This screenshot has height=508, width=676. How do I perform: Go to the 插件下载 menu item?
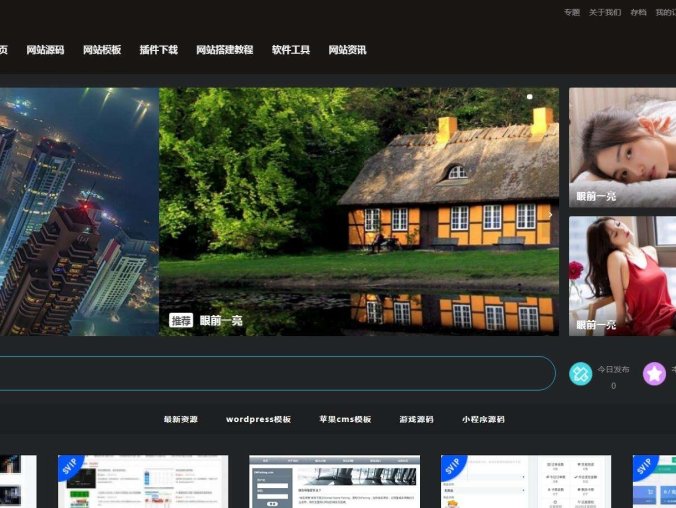(x=159, y=50)
